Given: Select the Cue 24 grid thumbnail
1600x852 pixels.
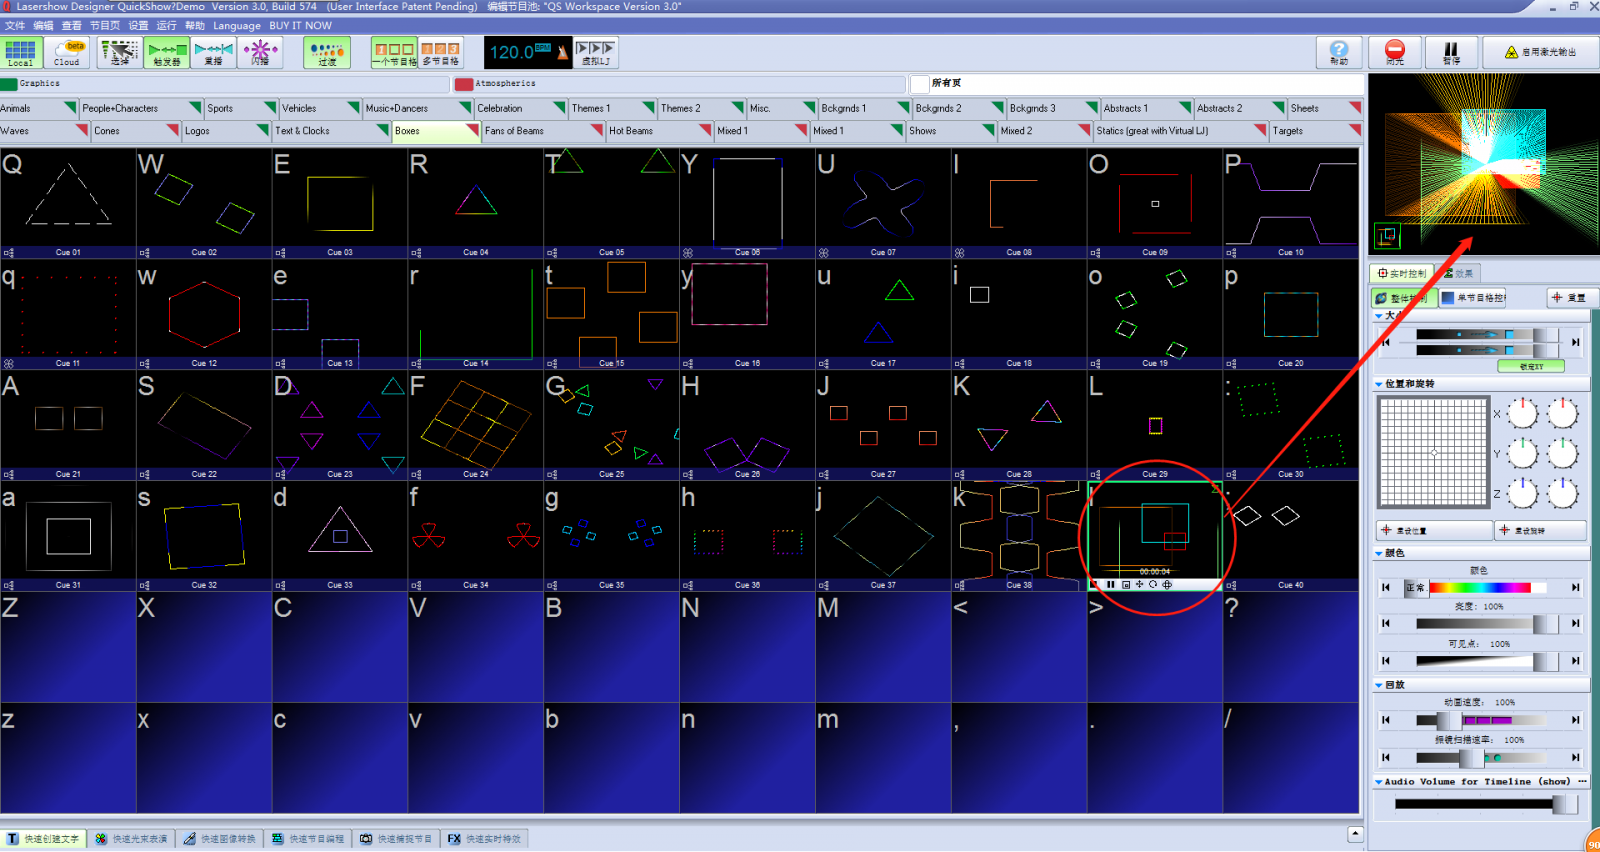Looking at the screenshot, I should [x=476, y=425].
